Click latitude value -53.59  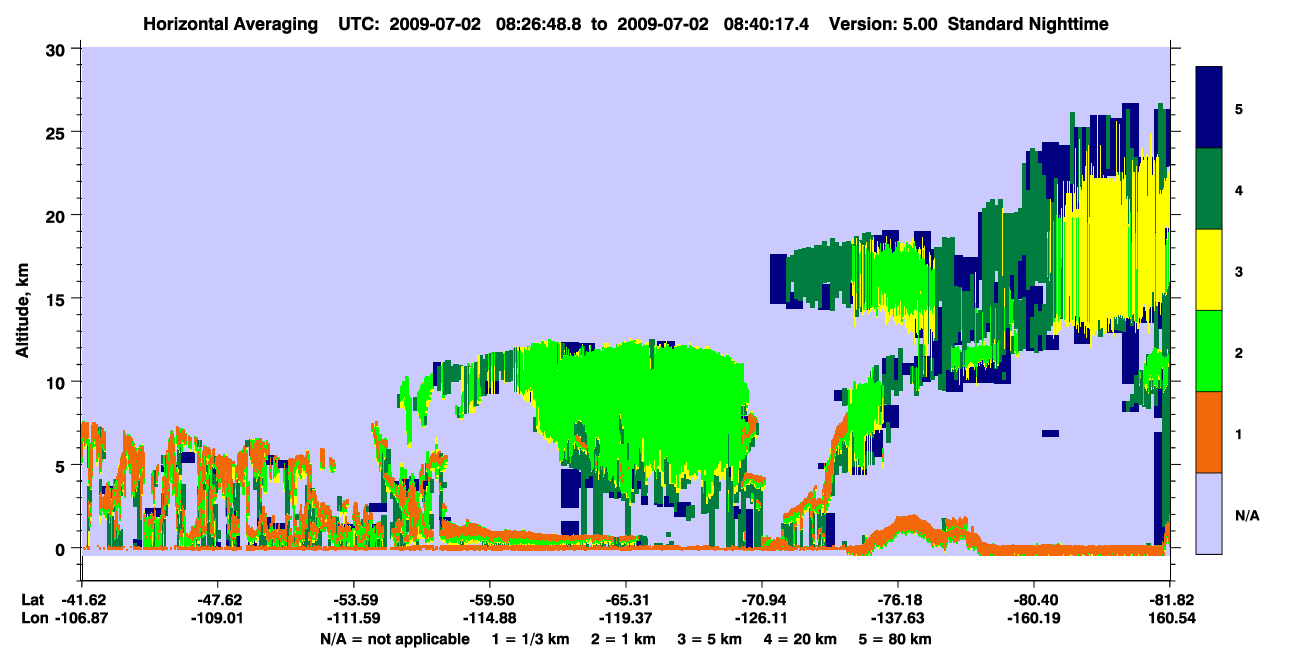pyautogui.click(x=353, y=600)
